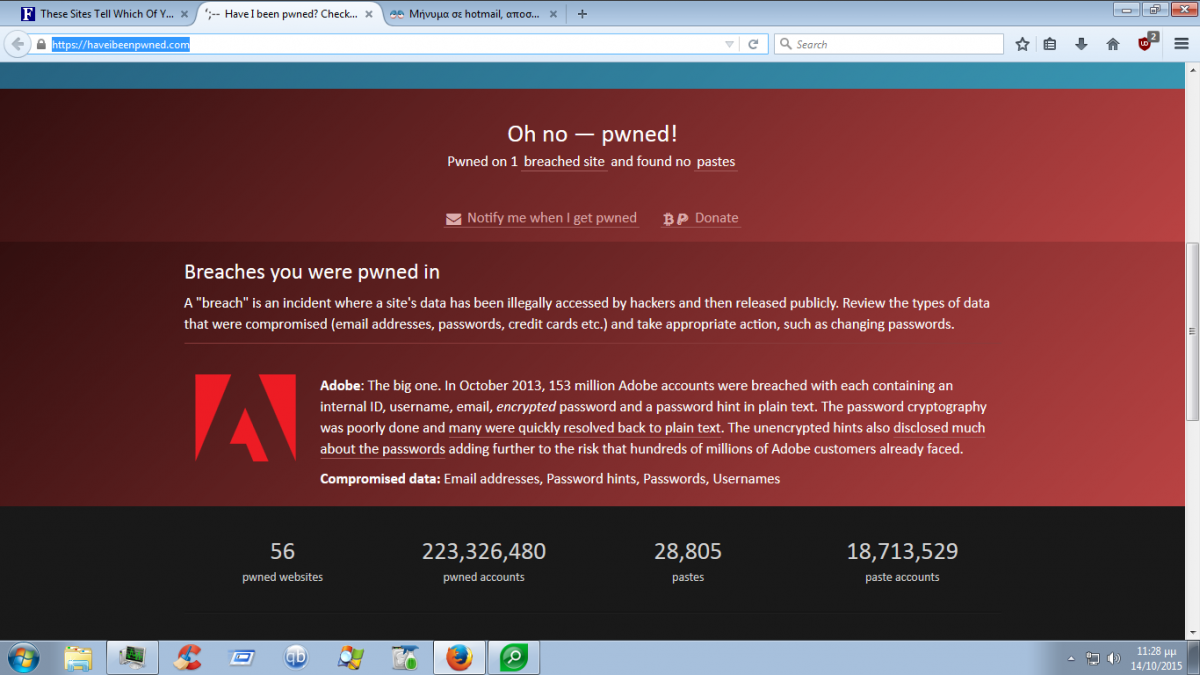Click the bitcoin BP icon beside Donate
This screenshot has width=1200, height=675.
pos(675,219)
